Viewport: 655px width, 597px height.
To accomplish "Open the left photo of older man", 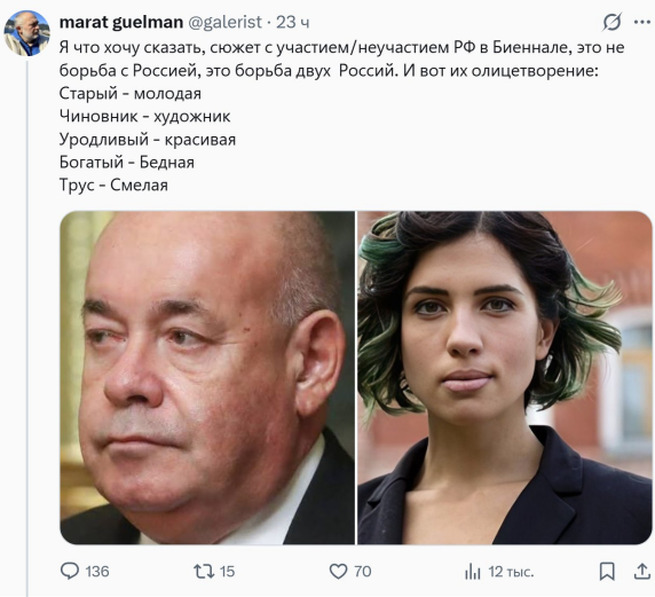I will 207,378.
